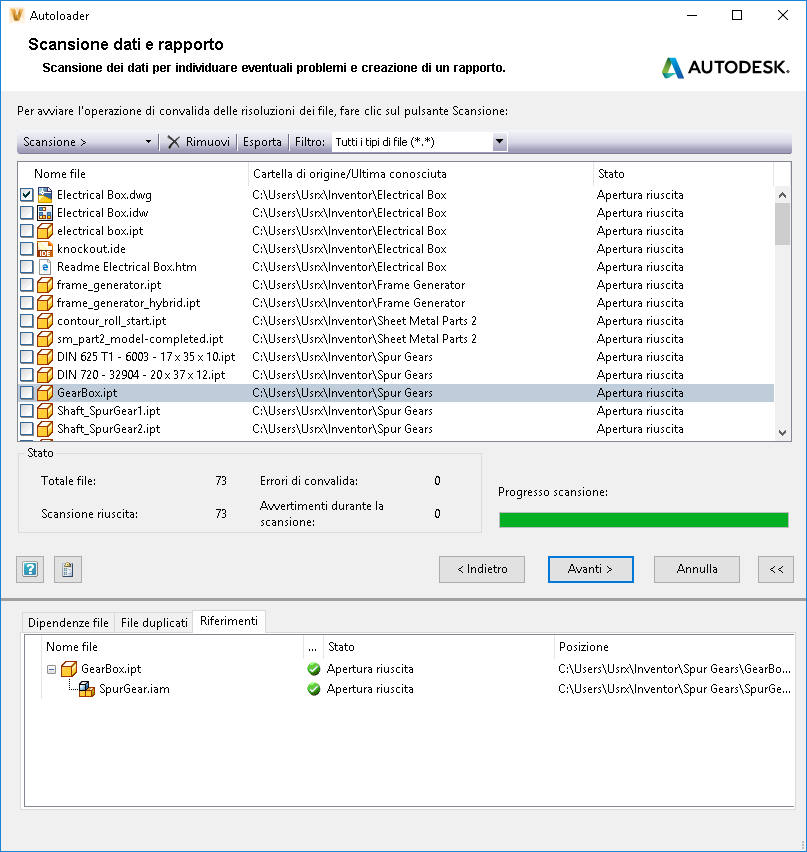Image resolution: width=807 pixels, height=852 pixels.
Task: Click the file list scroll up arrow
Action: tap(783, 195)
